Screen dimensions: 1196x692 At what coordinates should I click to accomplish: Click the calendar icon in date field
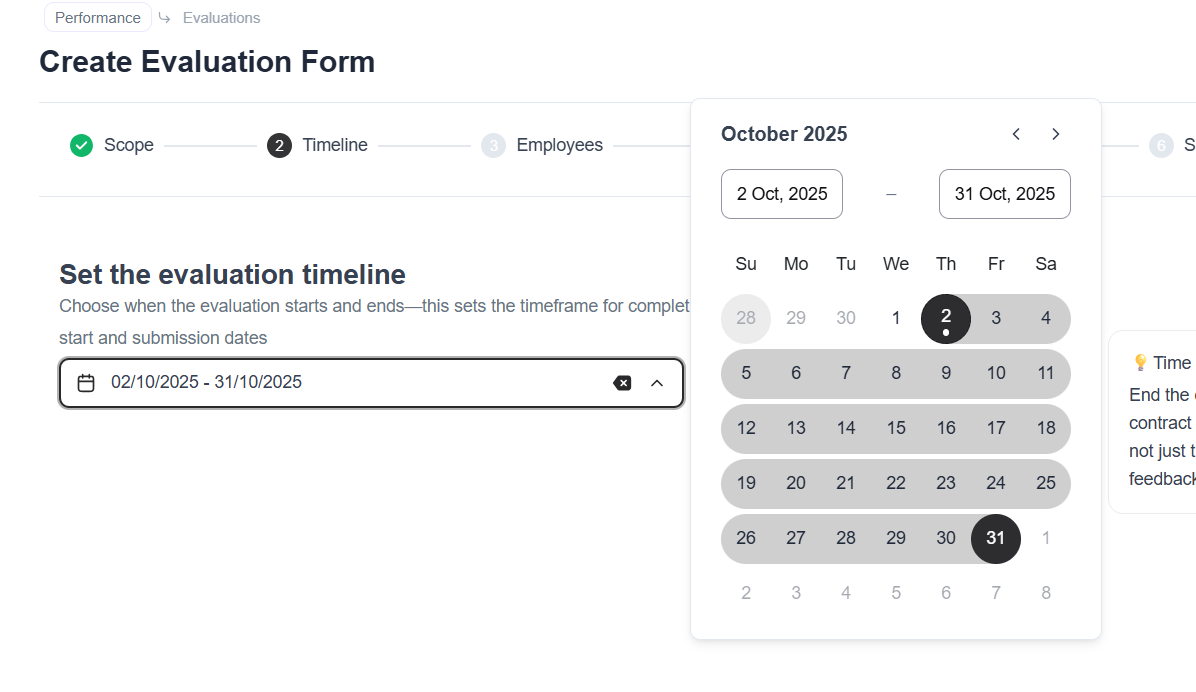(86, 383)
